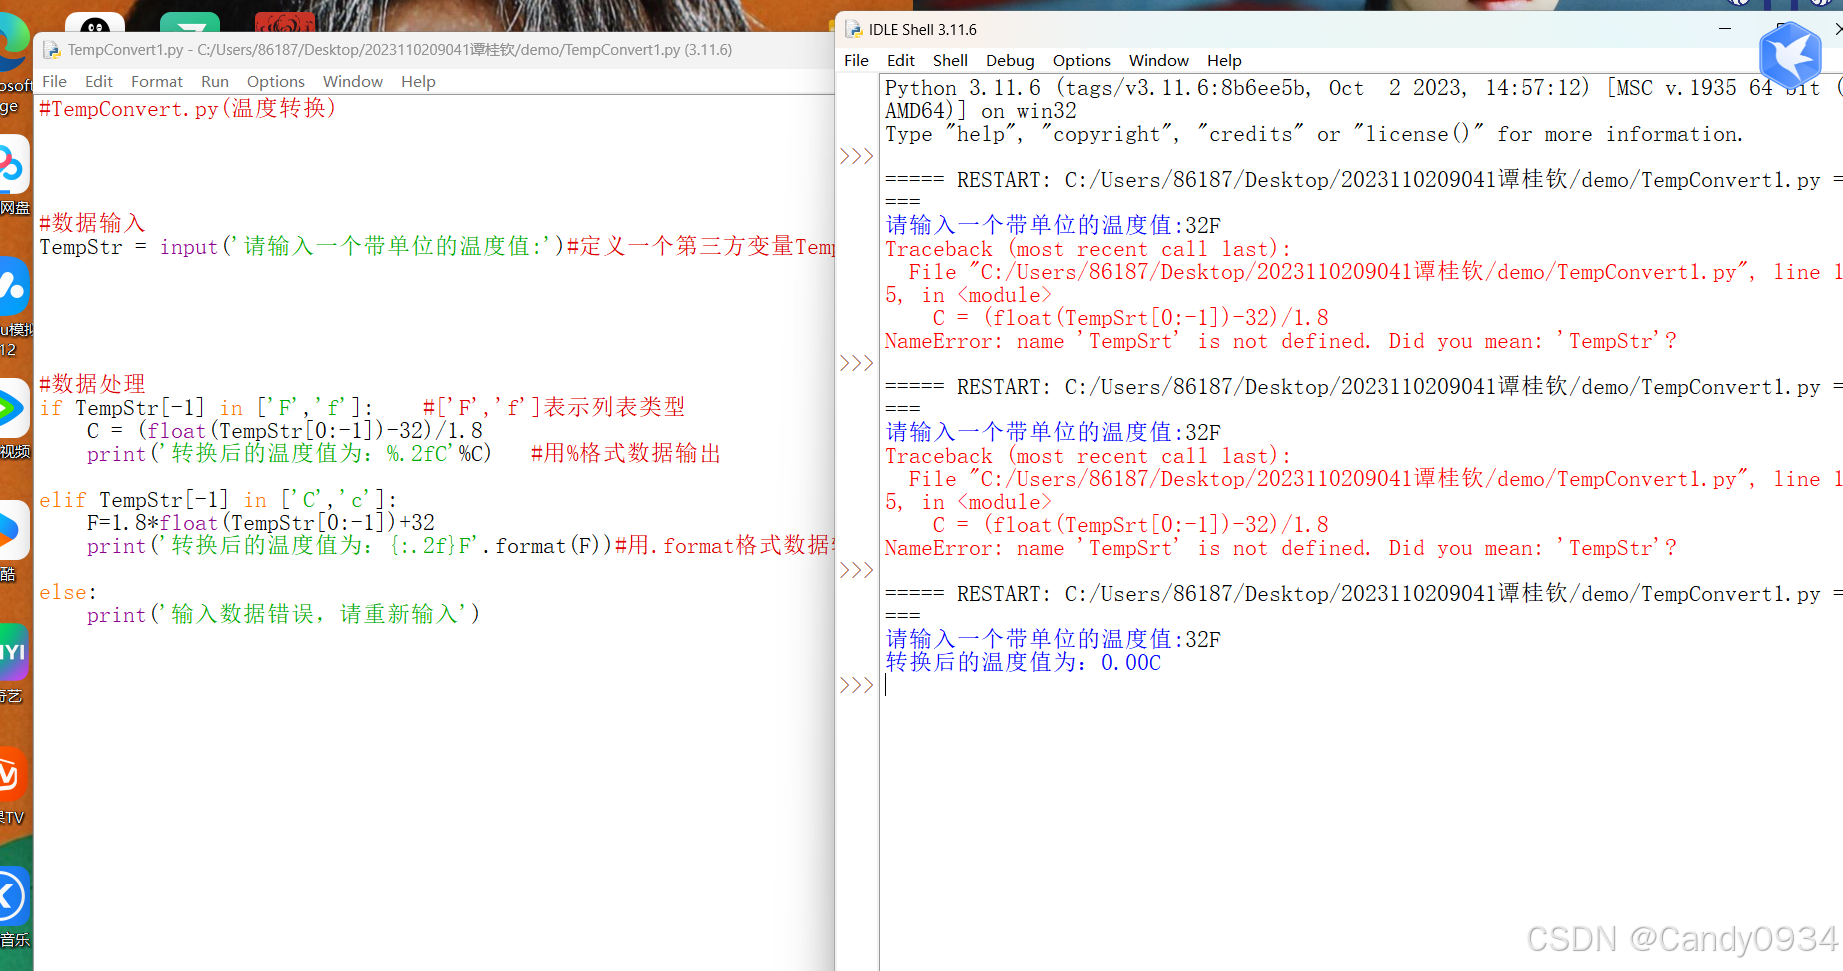This screenshot has width=1843, height=971.
Task: Click the Python icon in the IDLE Shell title bar
Action: coord(854,29)
